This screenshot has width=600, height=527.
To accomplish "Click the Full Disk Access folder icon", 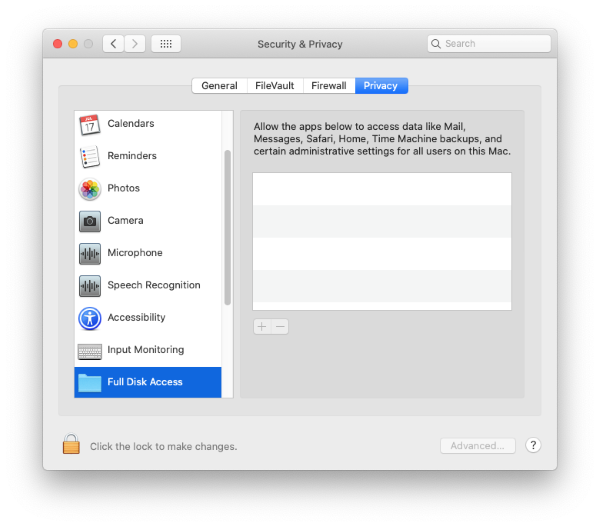I will tap(90, 383).
